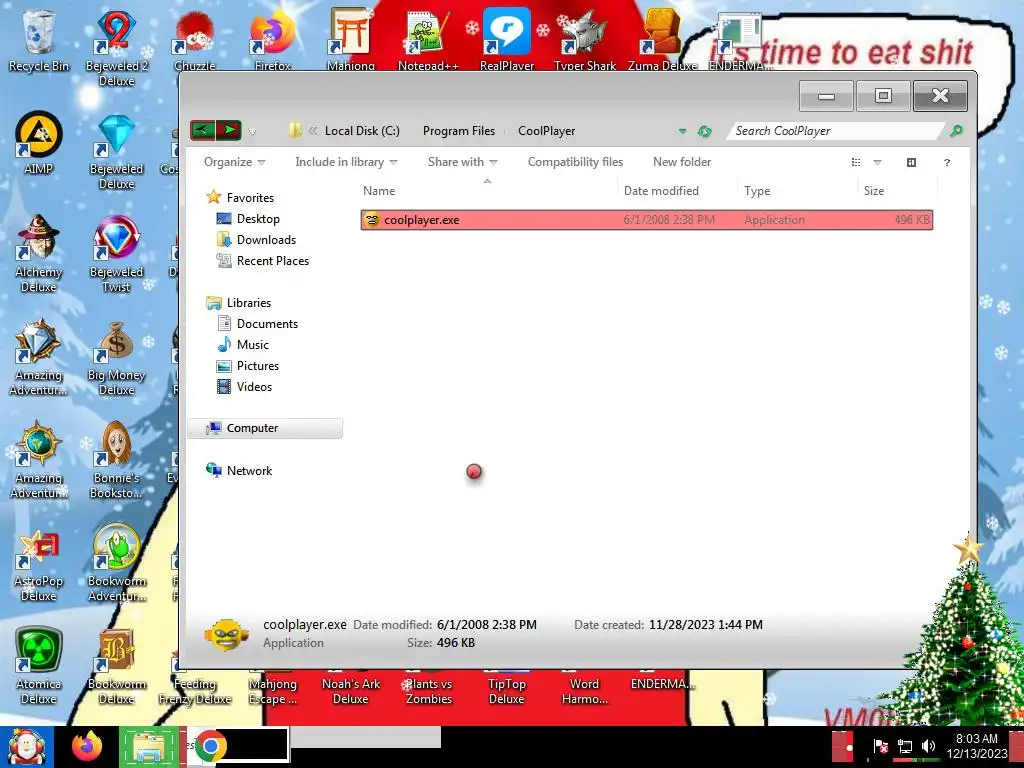Open Explorer help question mark
This screenshot has width=1024, height=768.
pos(947,162)
